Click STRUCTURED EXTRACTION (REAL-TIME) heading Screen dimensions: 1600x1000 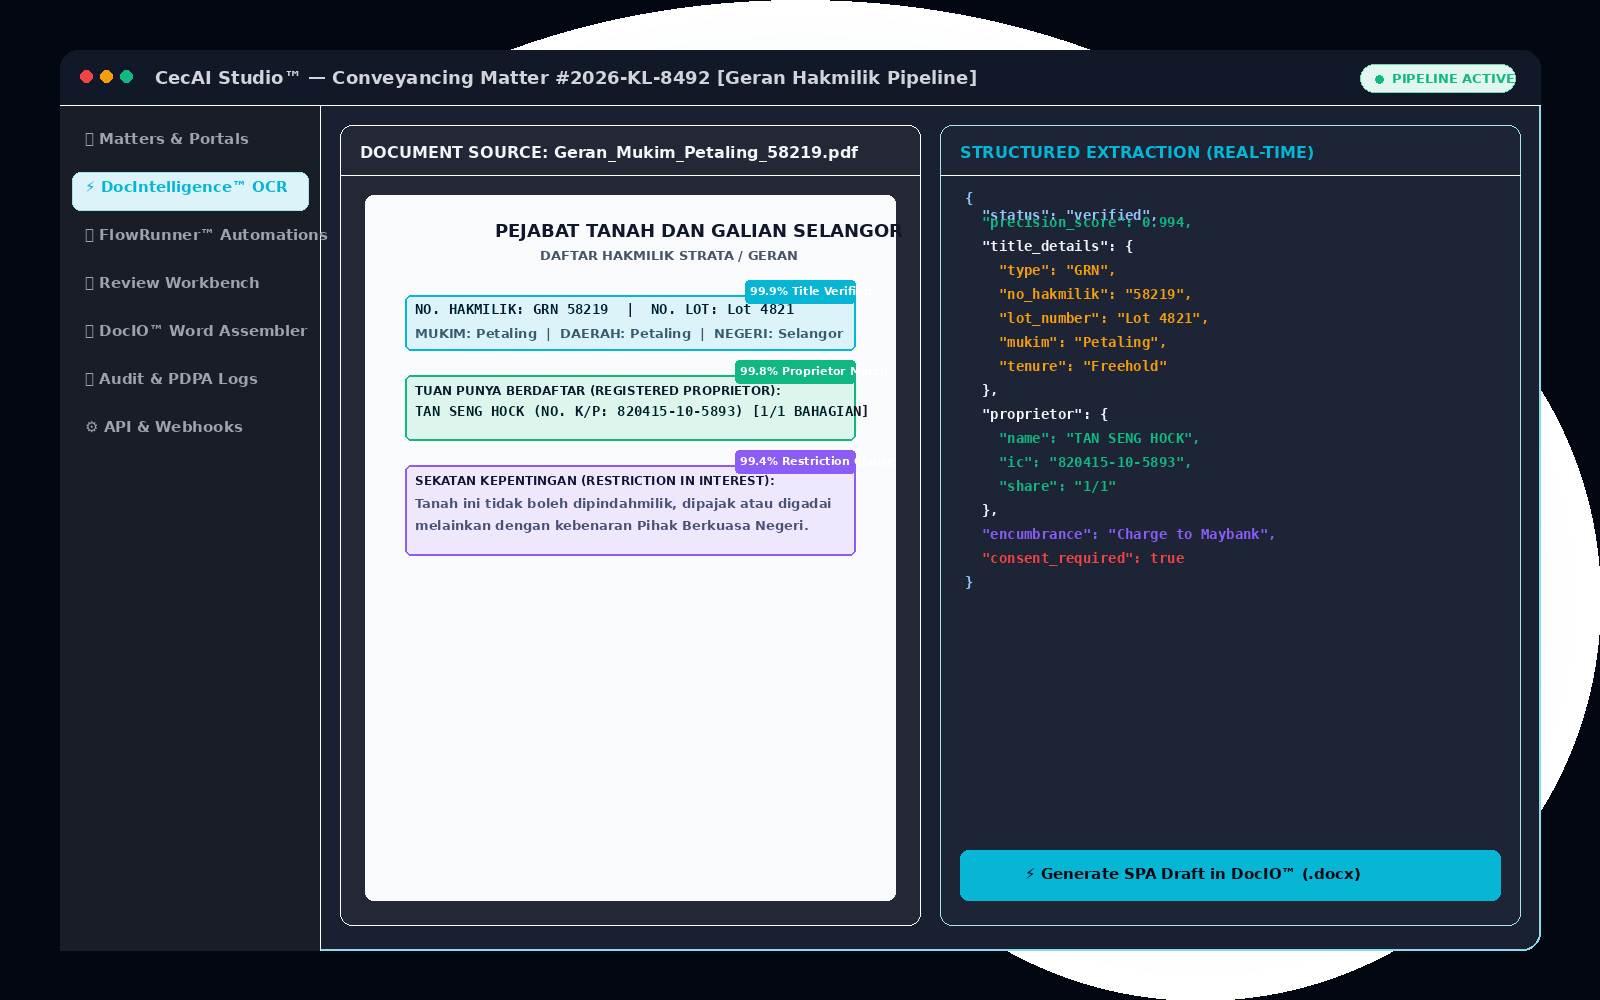click(x=1137, y=152)
